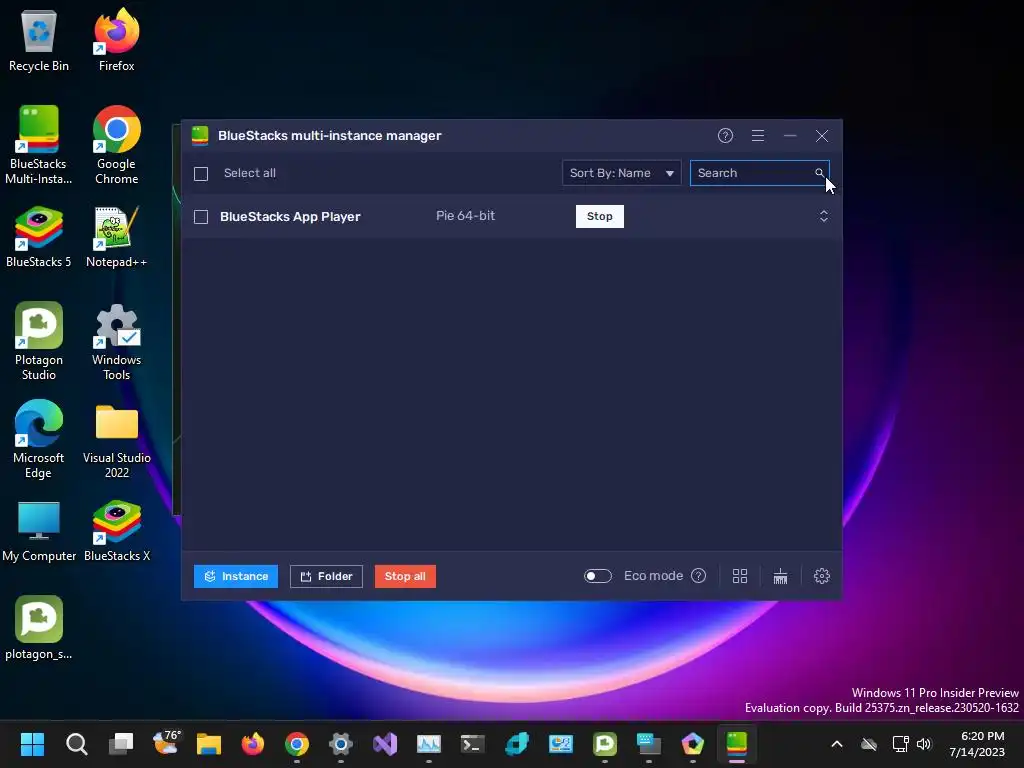1024x768 pixels.
Task: Select Plotagon Studio desktop shortcut
Action: tap(39, 341)
